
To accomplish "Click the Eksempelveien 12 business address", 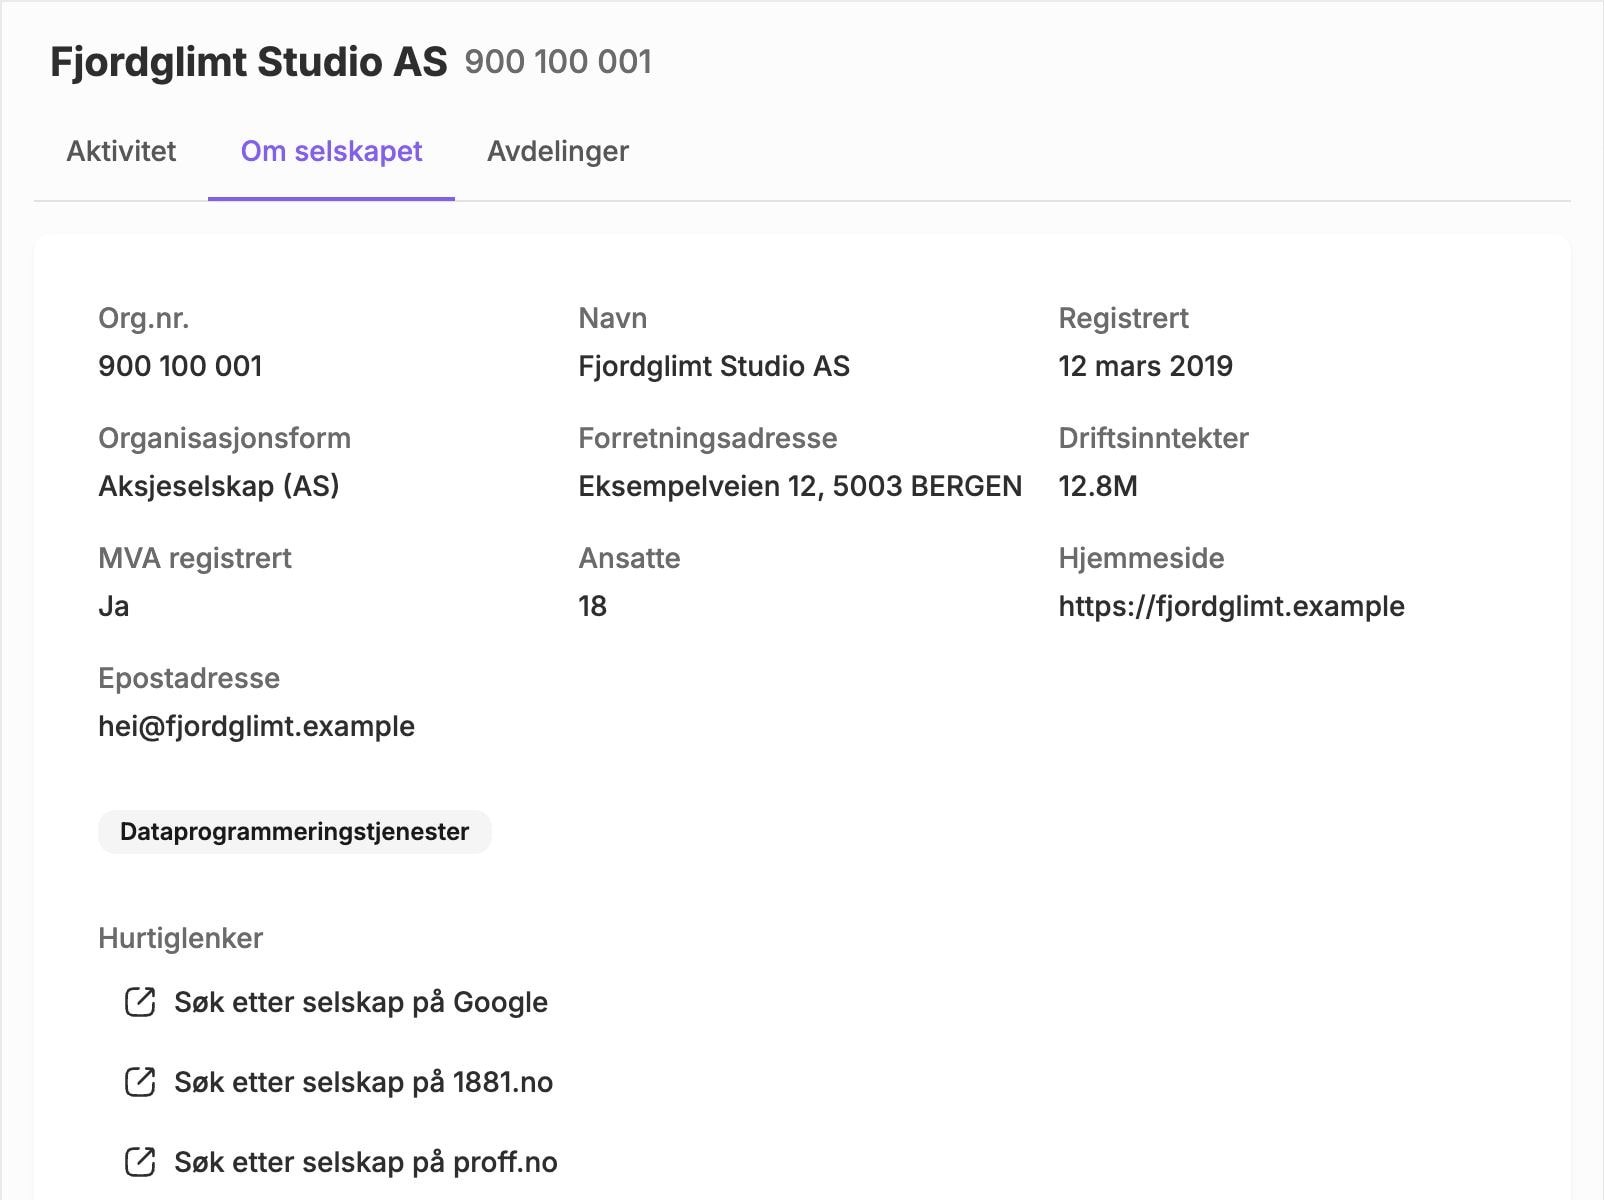I will (x=800, y=486).
